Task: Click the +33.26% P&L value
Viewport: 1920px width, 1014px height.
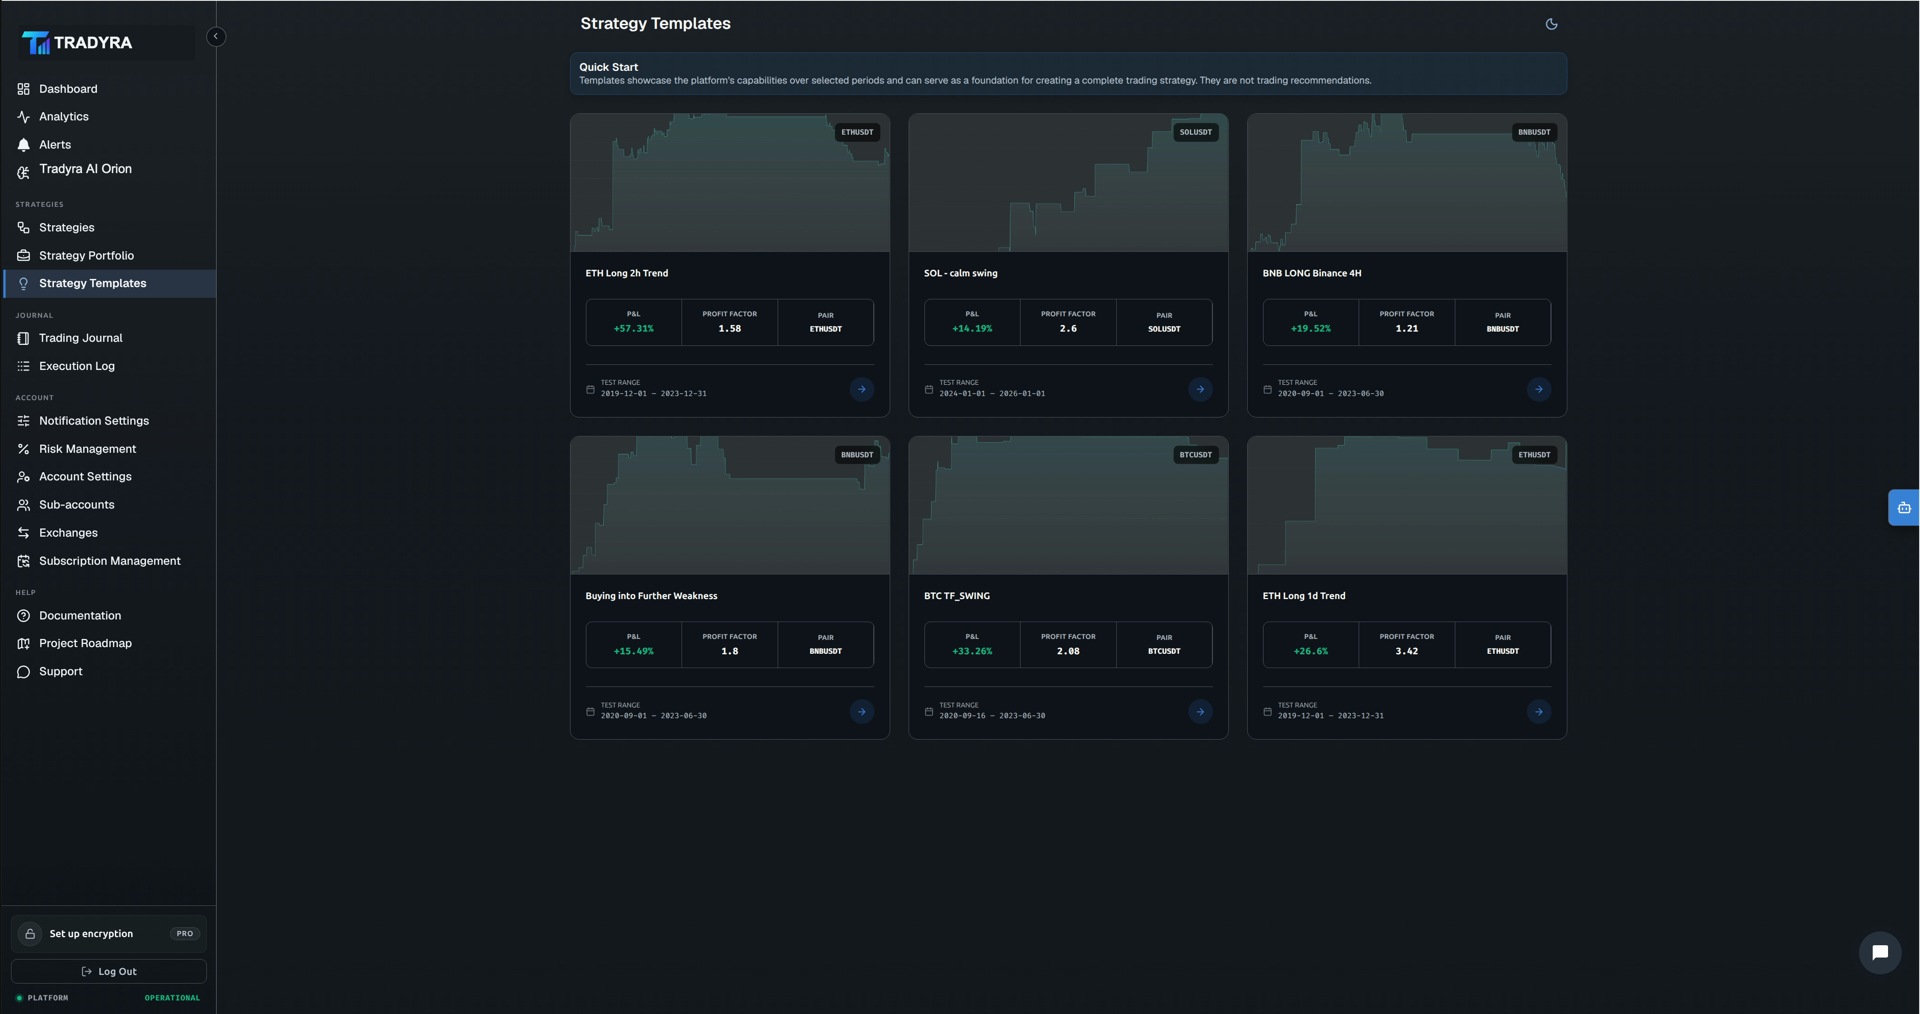Action: 972,651
